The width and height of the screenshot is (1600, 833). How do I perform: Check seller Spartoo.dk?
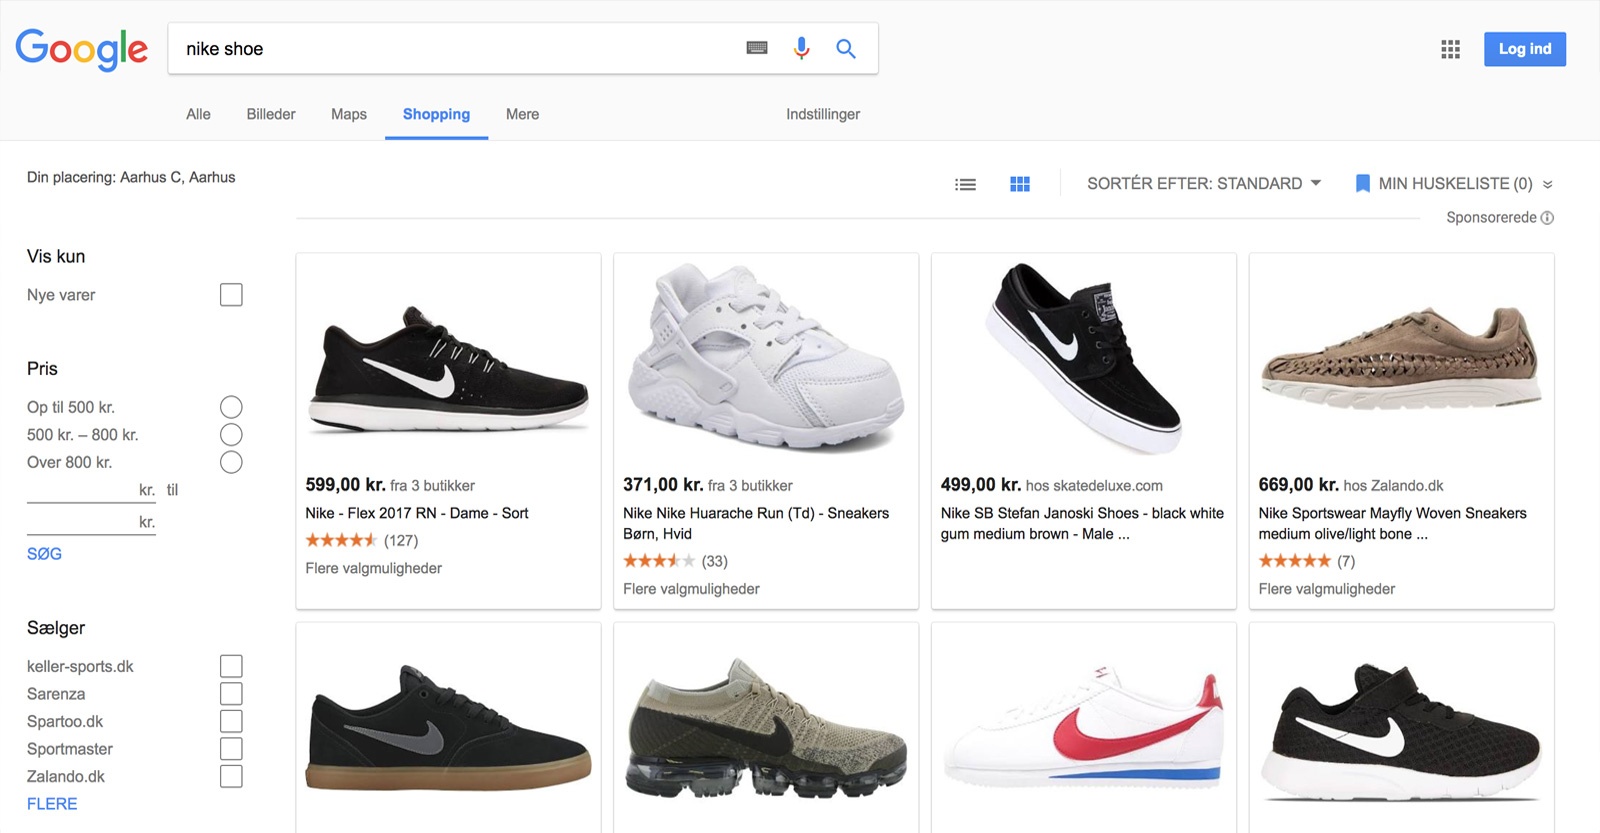point(231,721)
